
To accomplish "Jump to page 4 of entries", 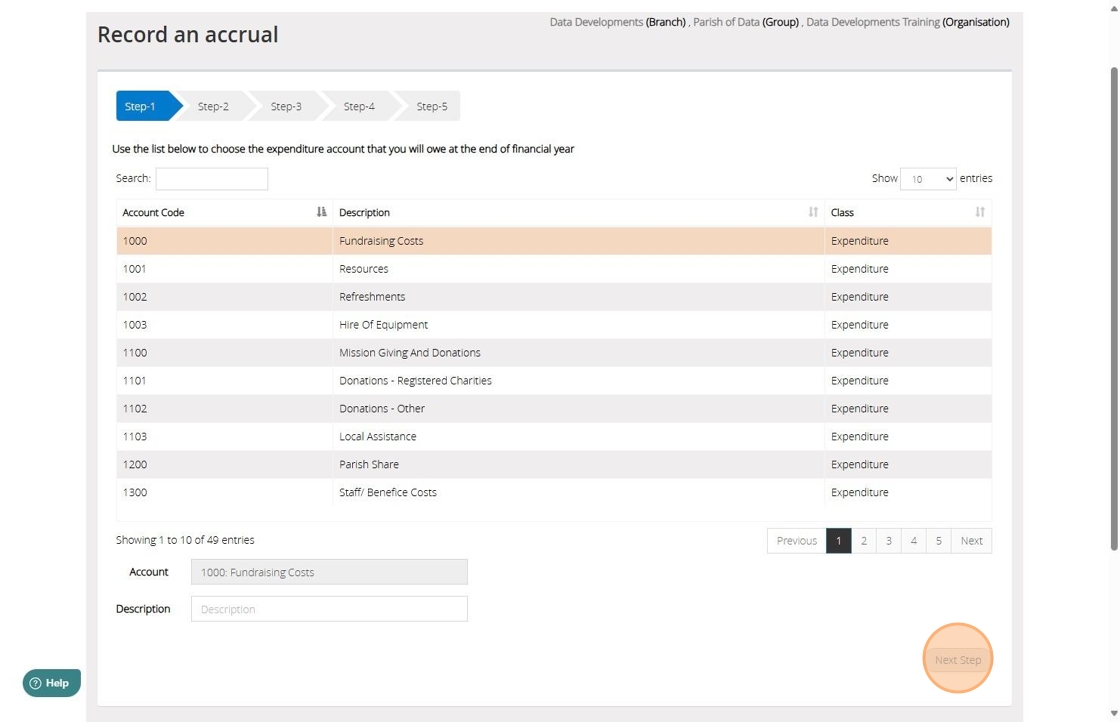I will tap(914, 541).
